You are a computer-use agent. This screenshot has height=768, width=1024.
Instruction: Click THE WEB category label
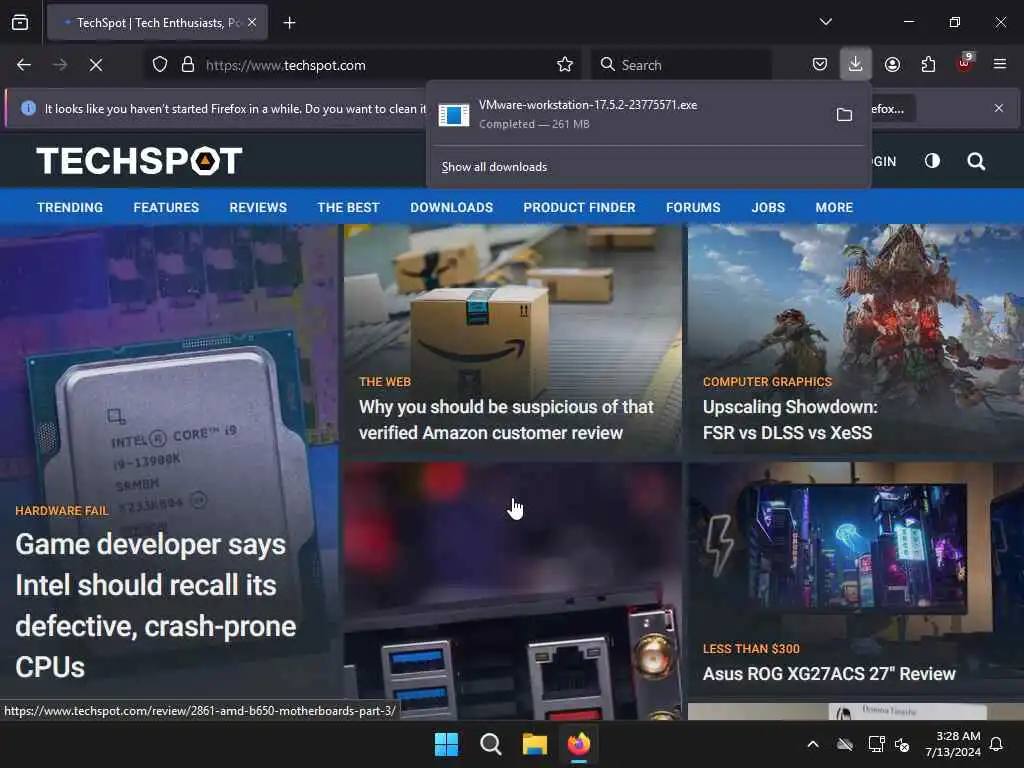(385, 382)
